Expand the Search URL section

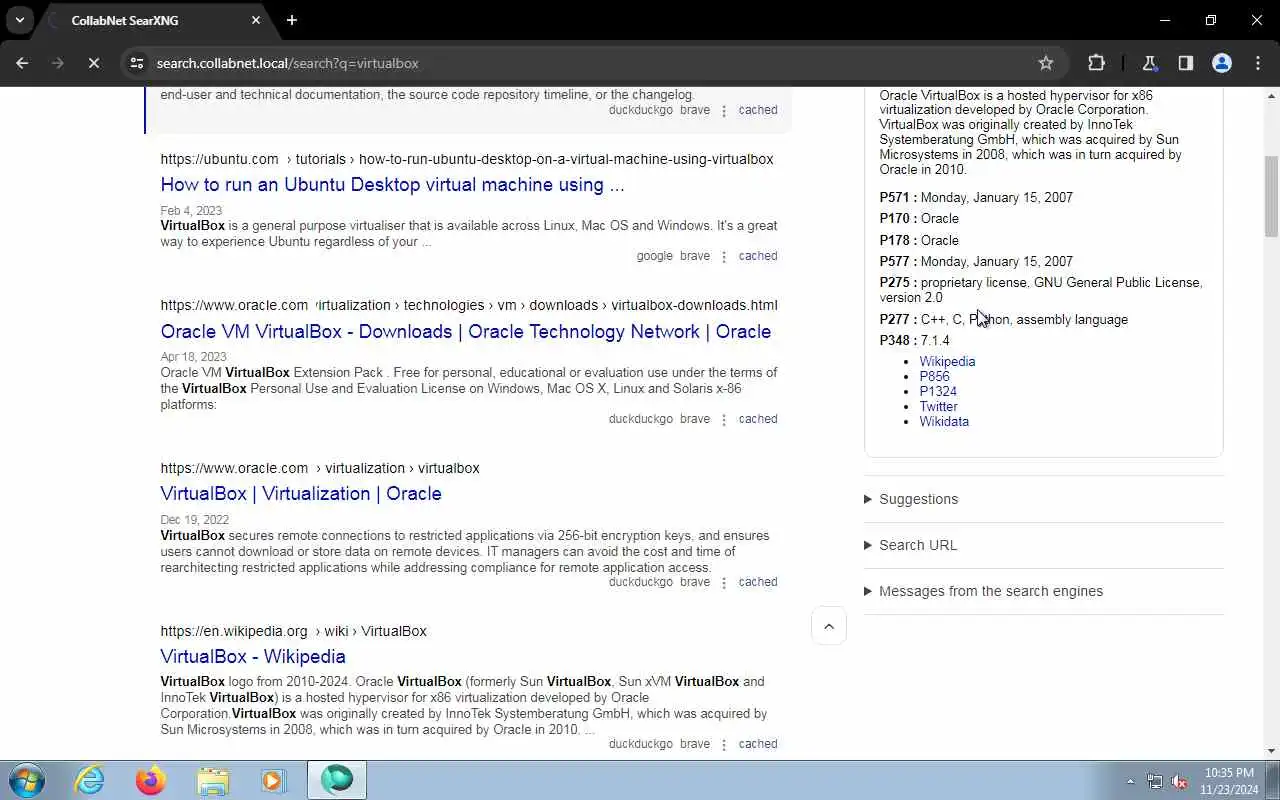tap(1043, 545)
